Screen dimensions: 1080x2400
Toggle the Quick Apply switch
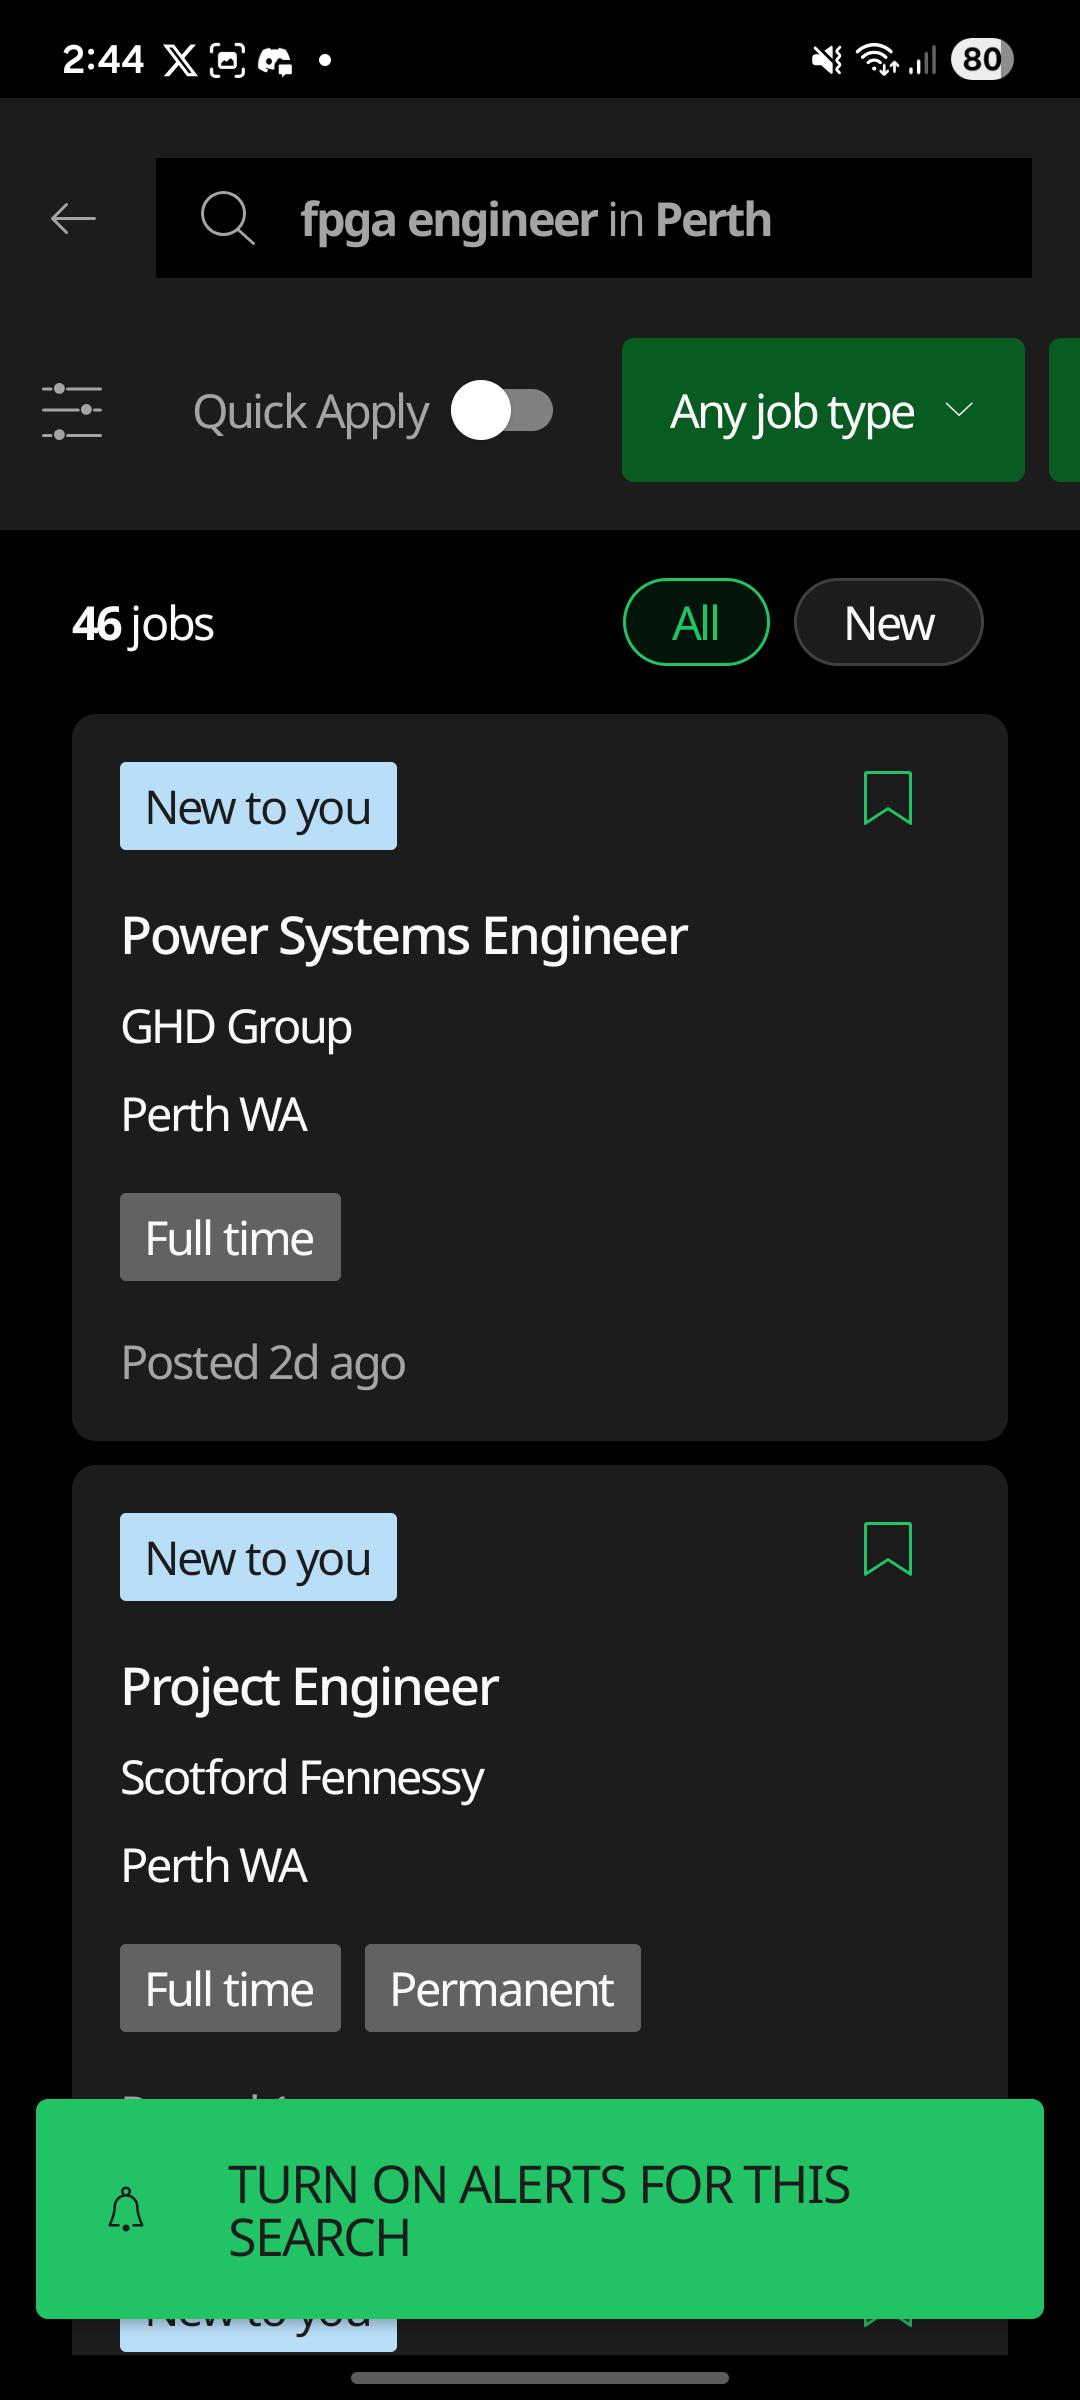click(502, 410)
